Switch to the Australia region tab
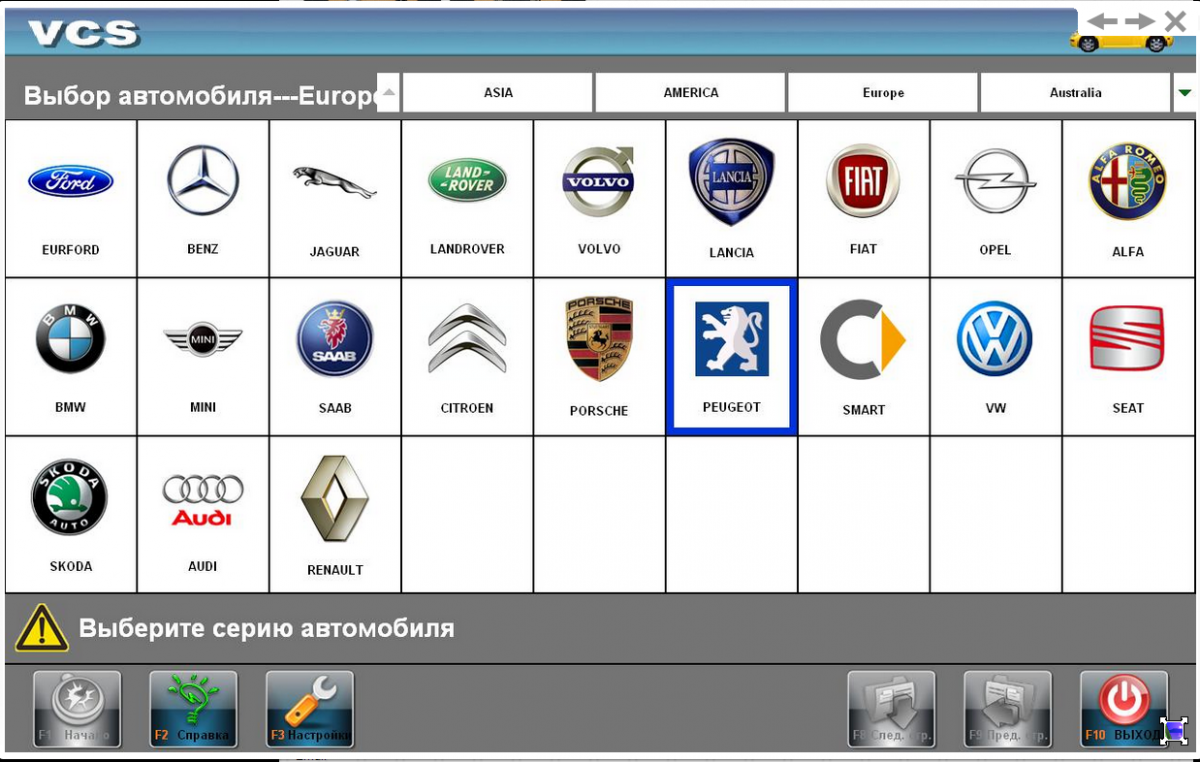The height and width of the screenshot is (762, 1200). click(x=1075, y=92)
